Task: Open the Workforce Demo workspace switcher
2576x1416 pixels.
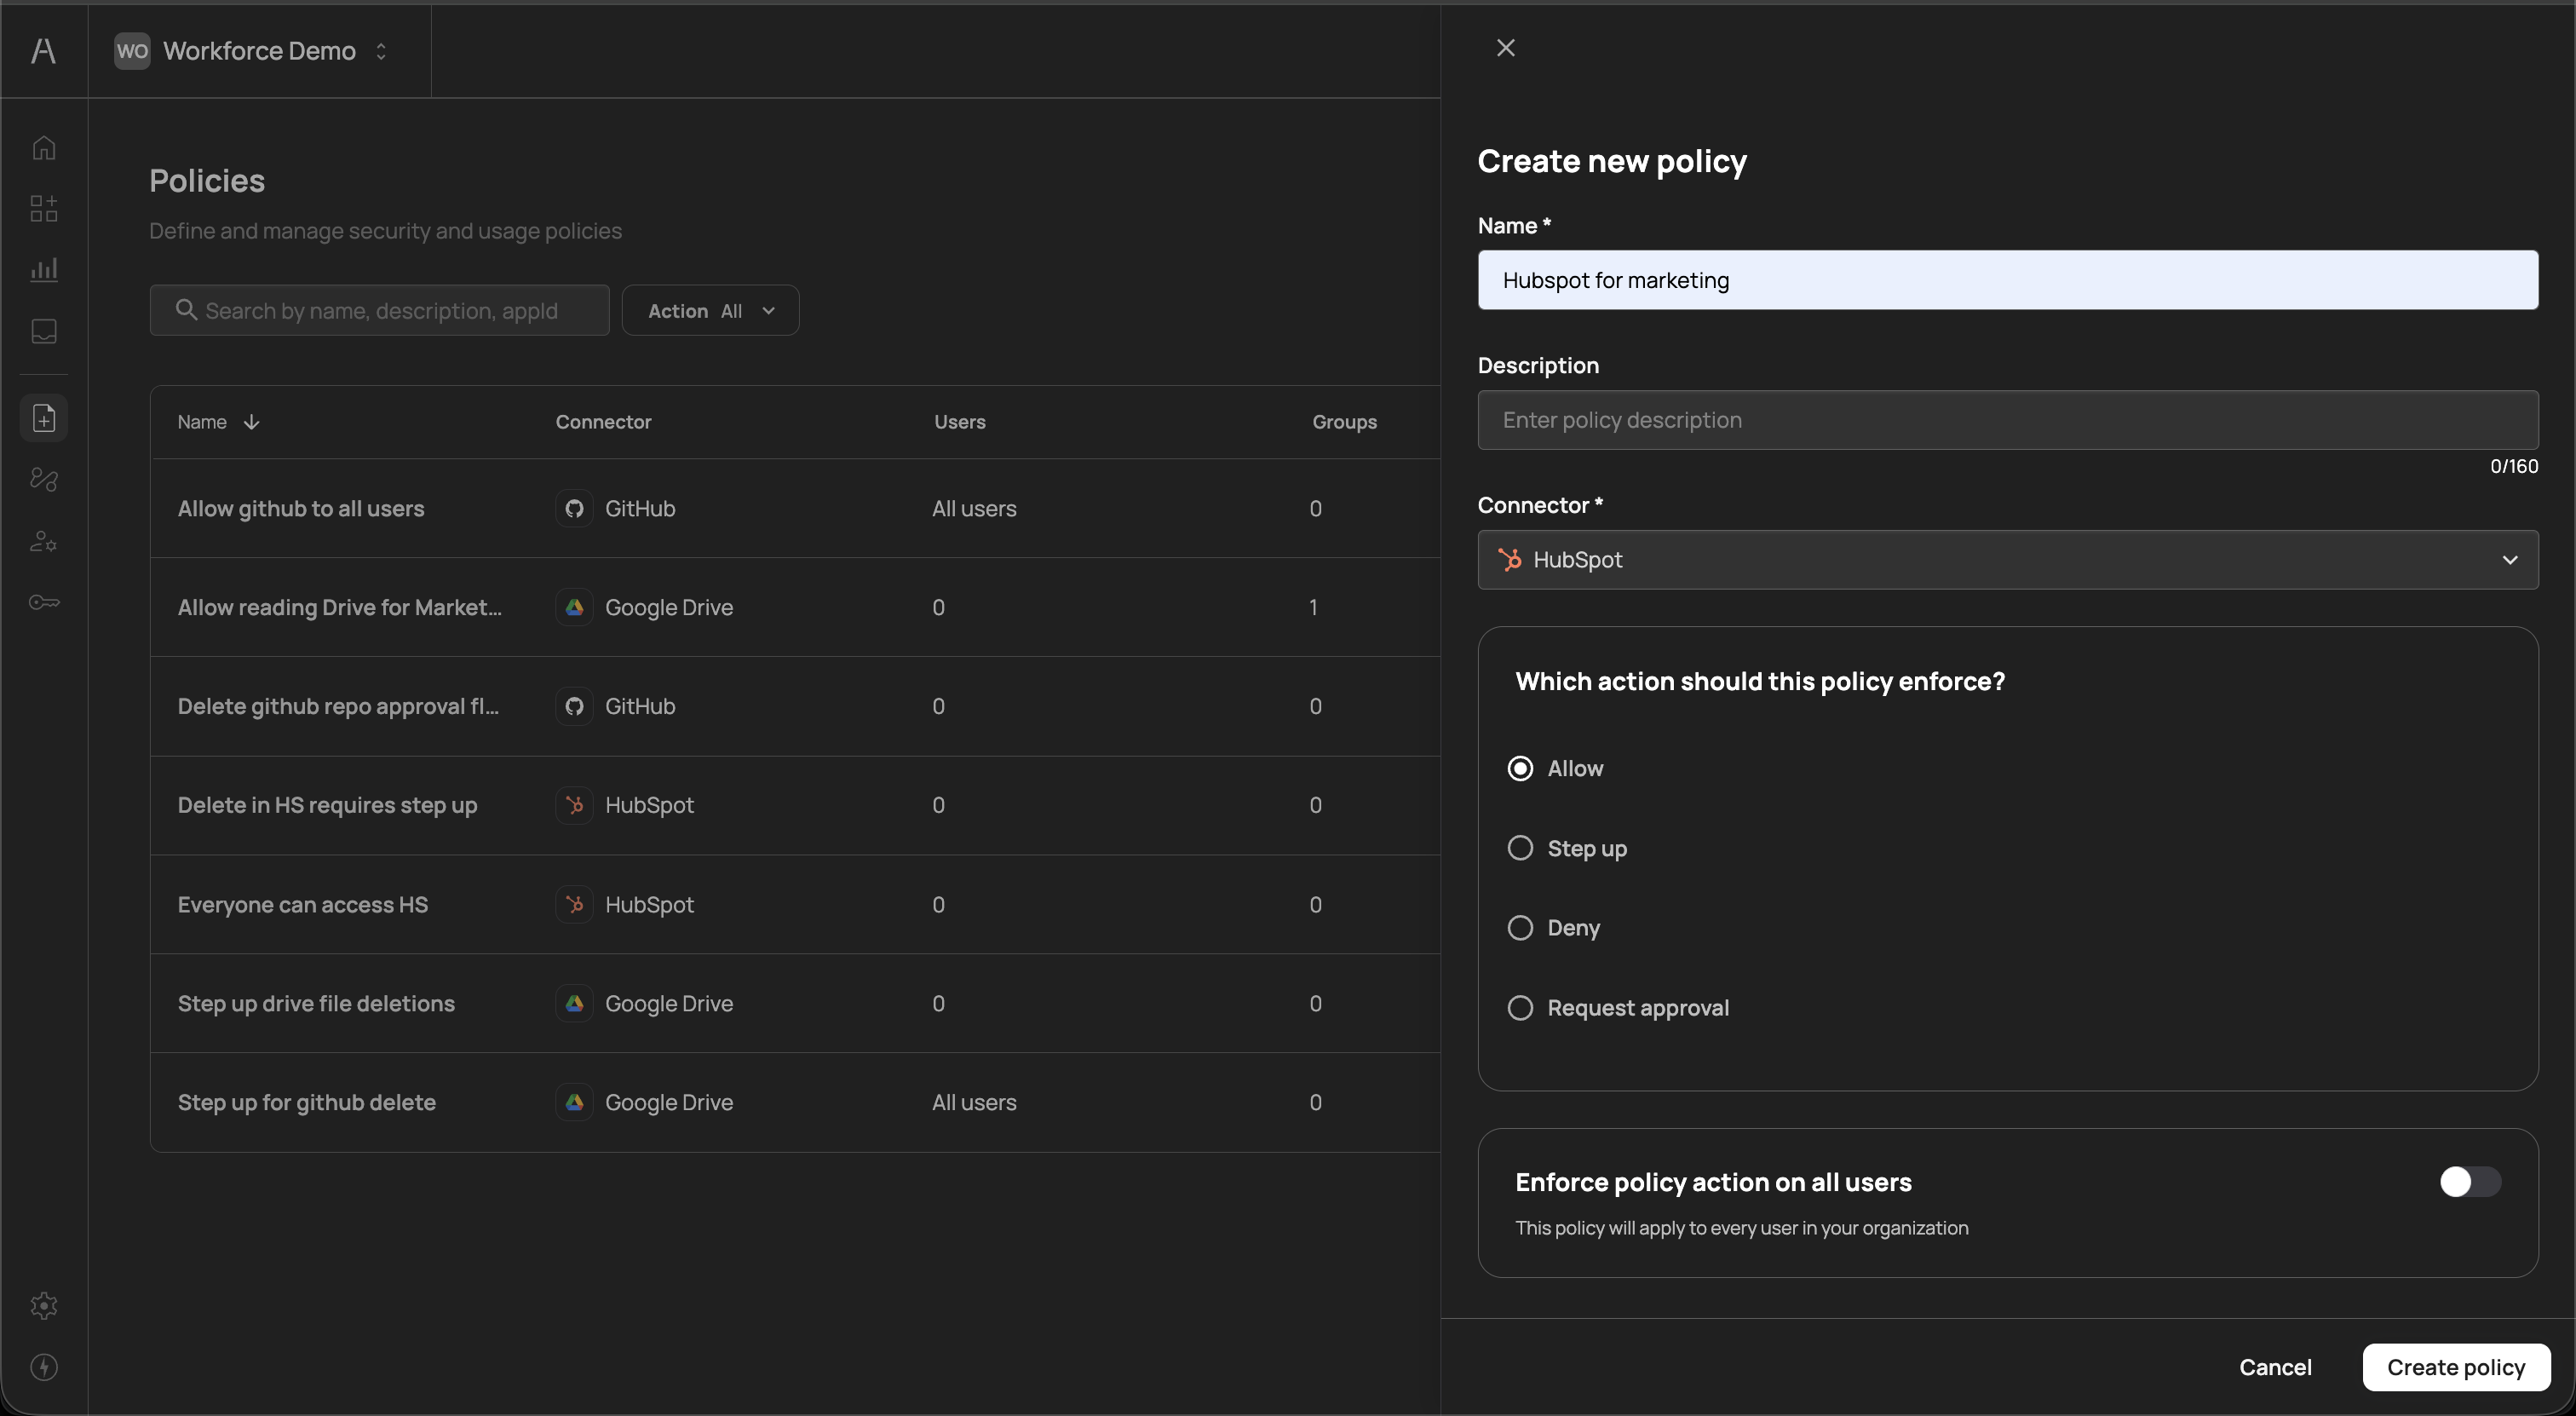Action: click(259, 51)
